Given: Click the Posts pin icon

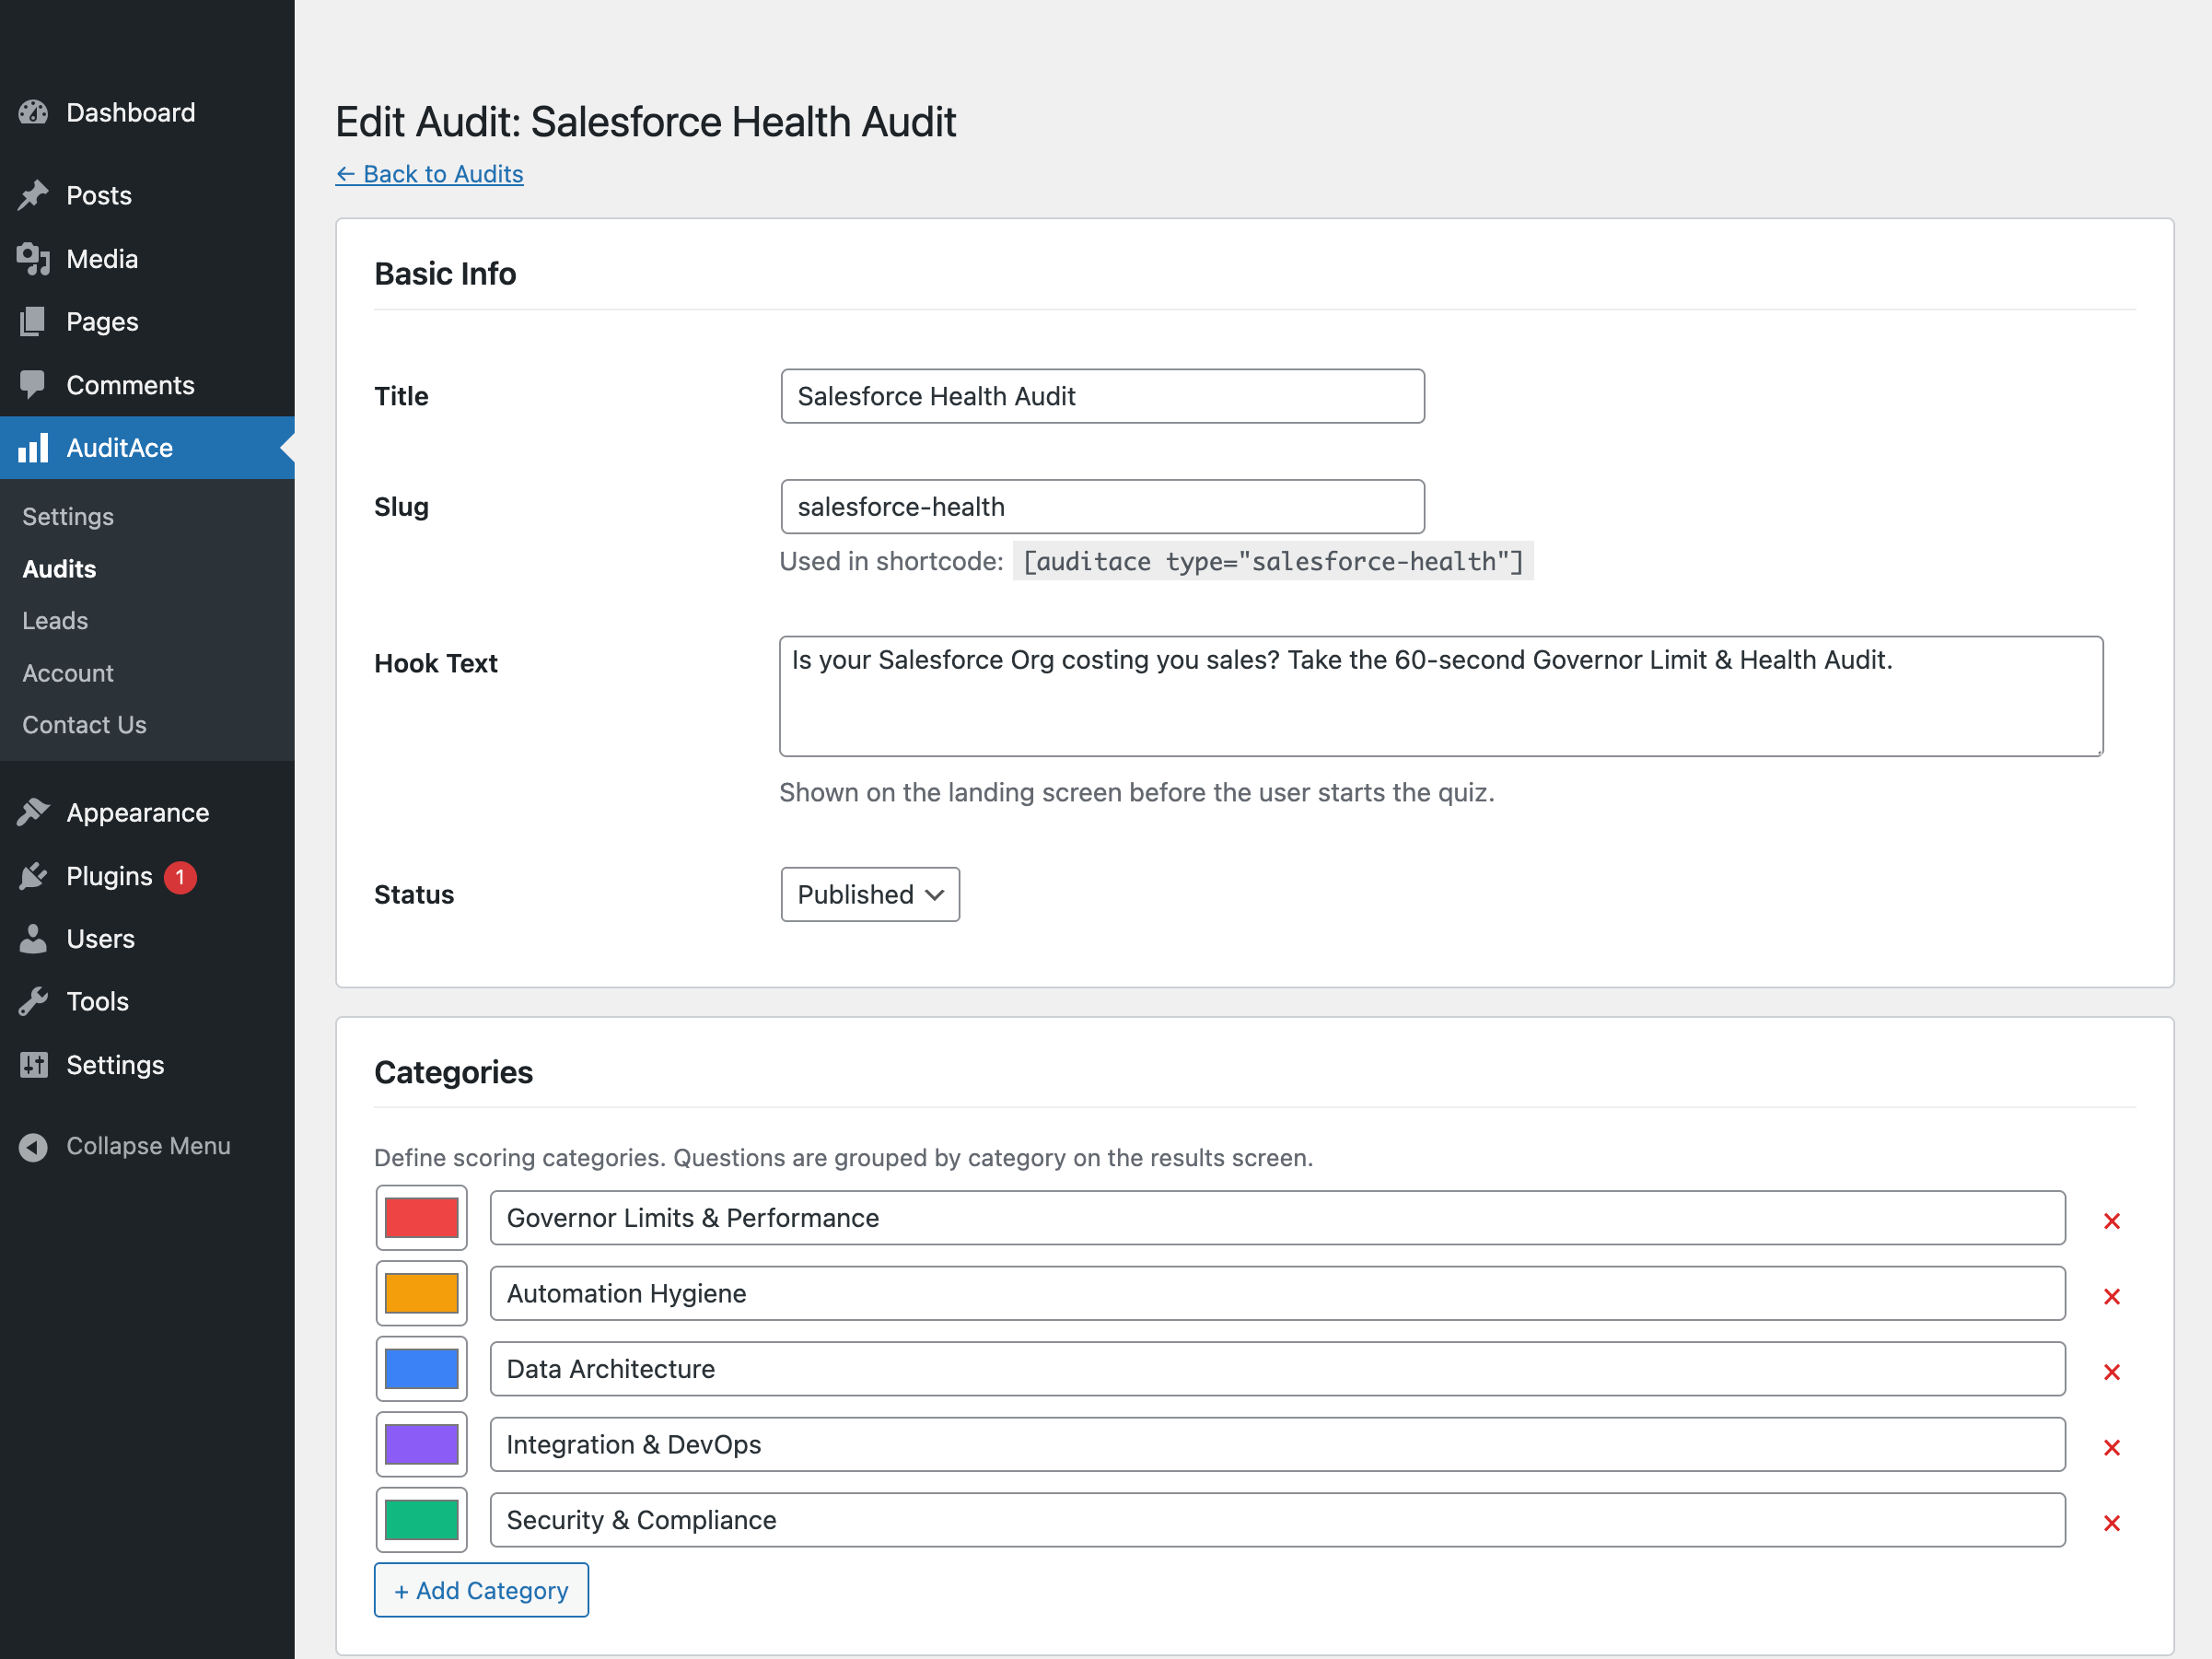Looking at the screenshot, I should click(34, 194).
